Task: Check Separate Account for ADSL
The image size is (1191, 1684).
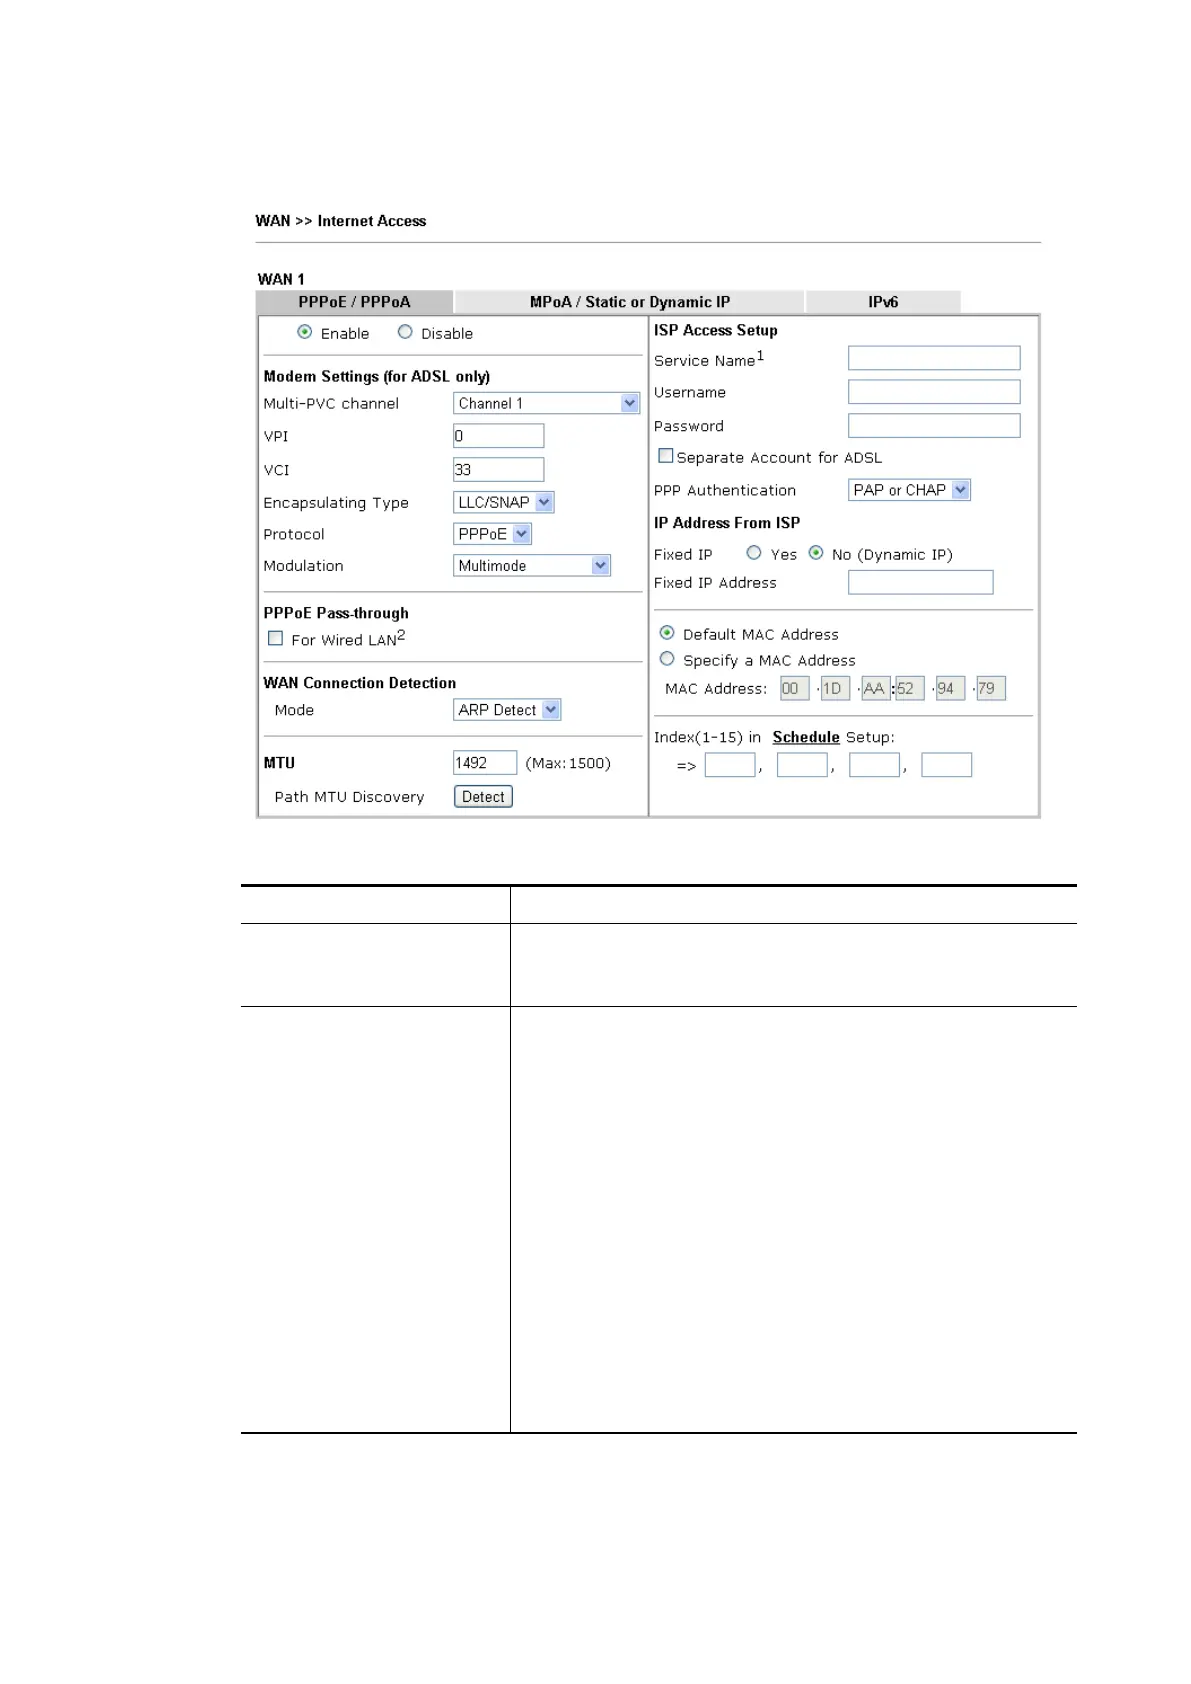Action: [x=665, y=456]
